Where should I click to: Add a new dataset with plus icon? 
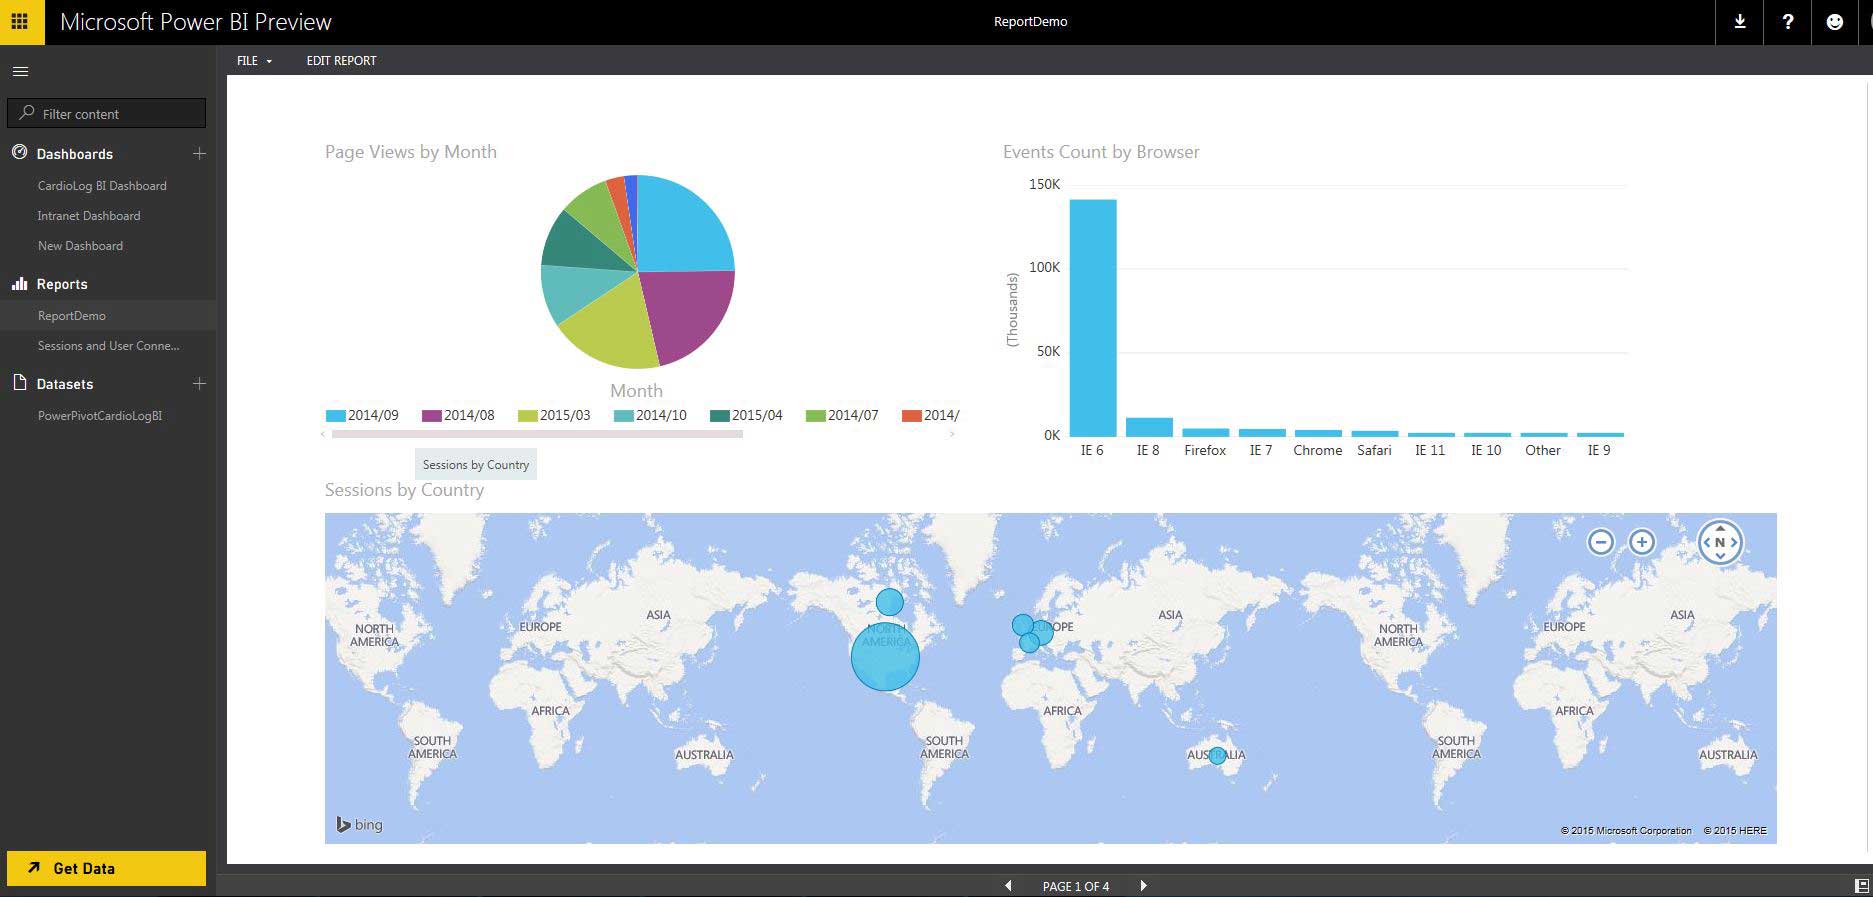[x=199, y=383]
